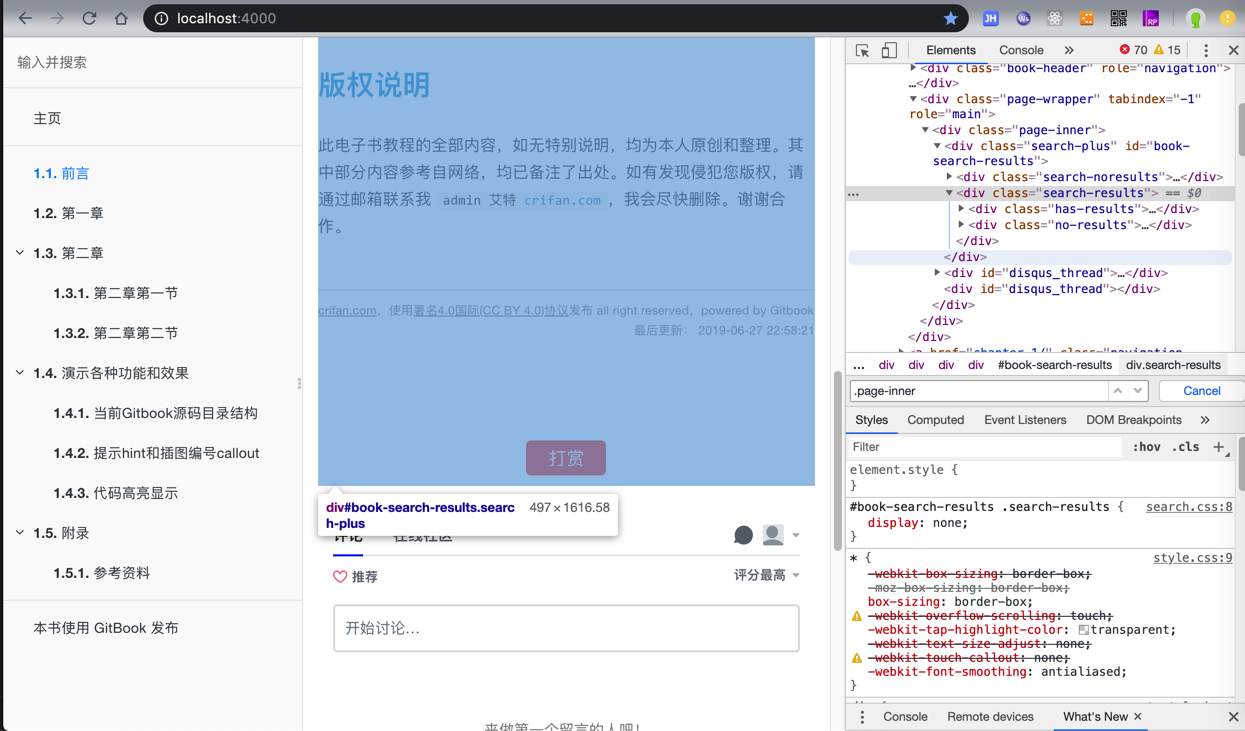This screenshot has height=731, width=1245.
Task: Open the Disqus user avatar dropdown
Action: click(x=781, y=535)
